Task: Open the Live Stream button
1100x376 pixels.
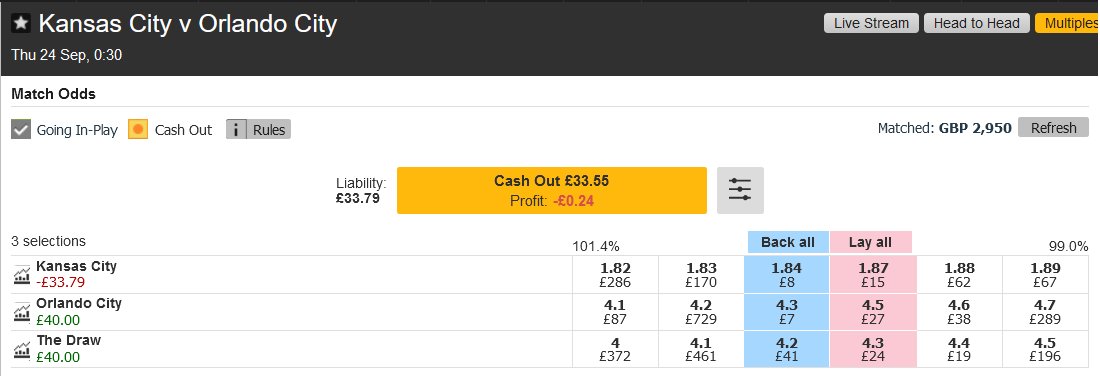Action: 871,23
